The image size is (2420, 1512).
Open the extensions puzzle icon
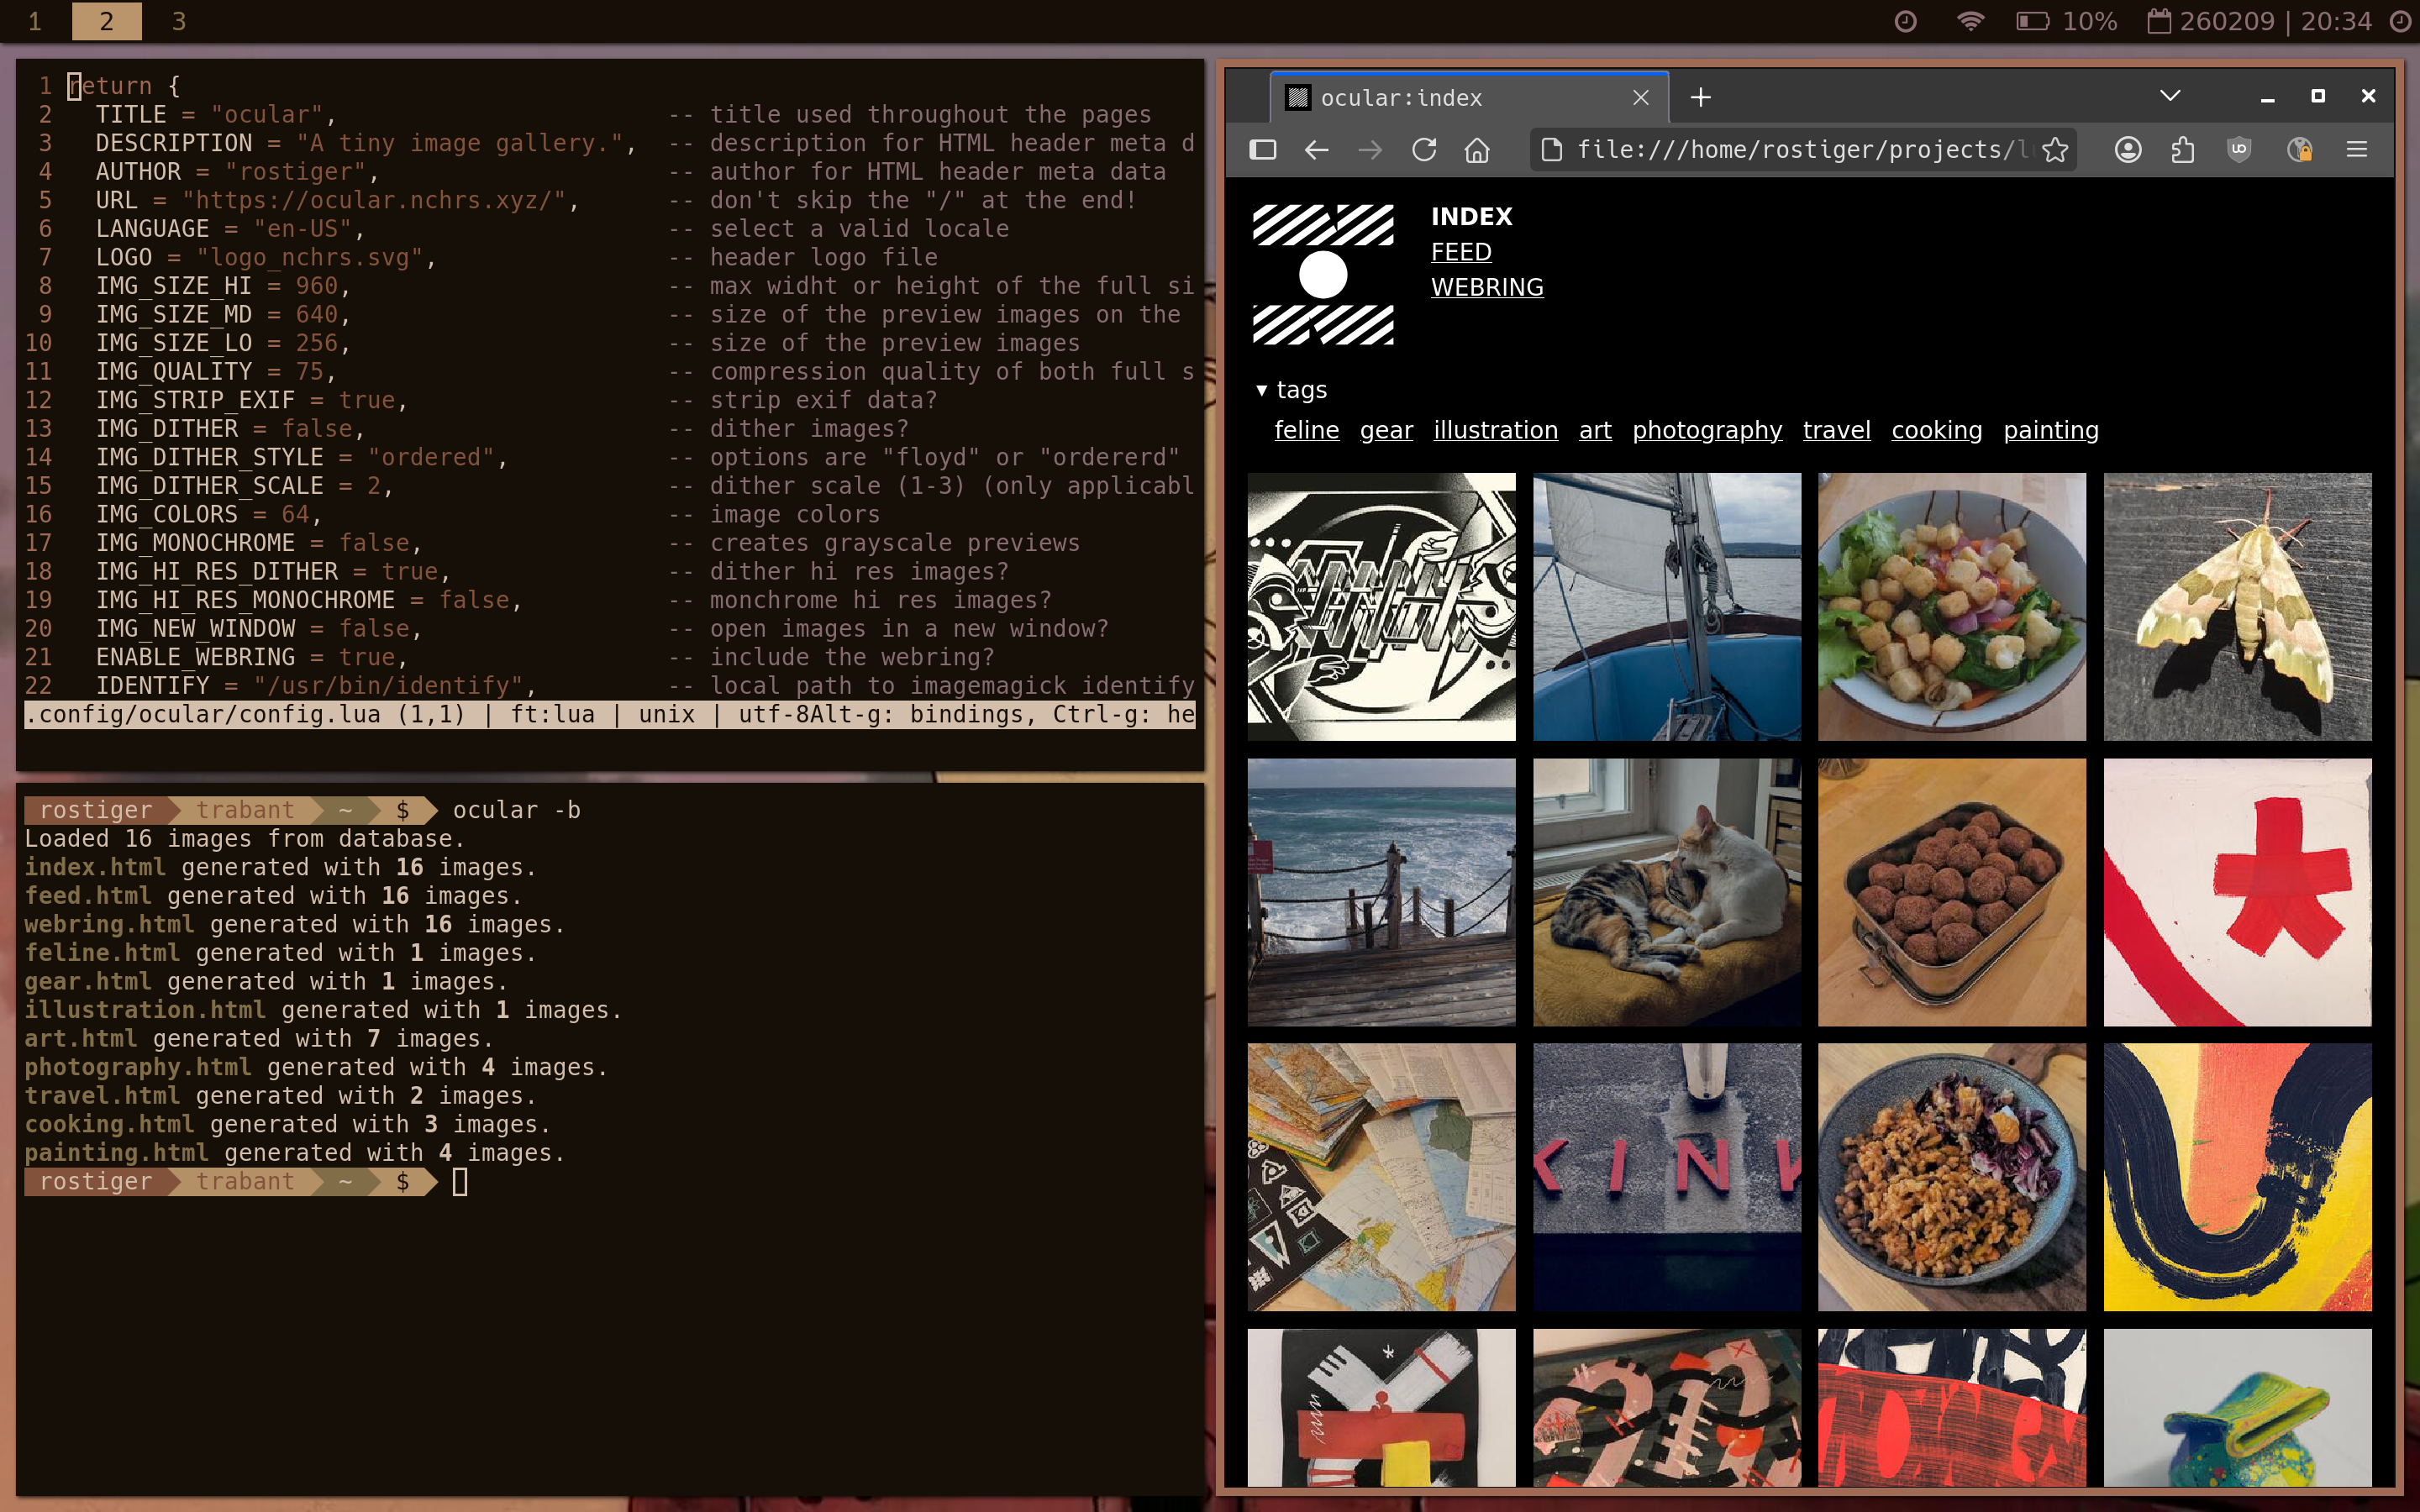coord(2183,150)
